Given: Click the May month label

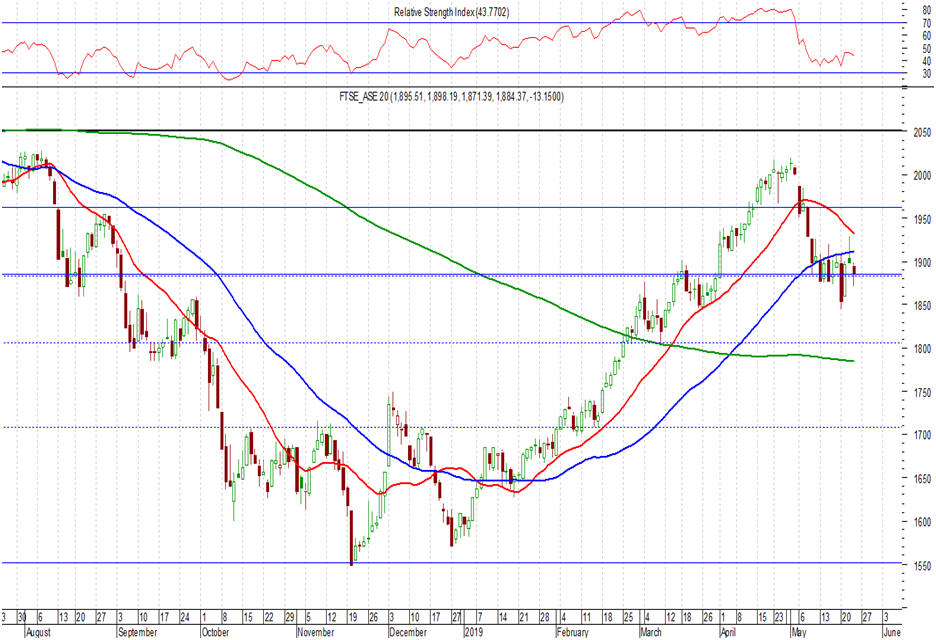Looking at the screenshot, I should click(798, 632).
